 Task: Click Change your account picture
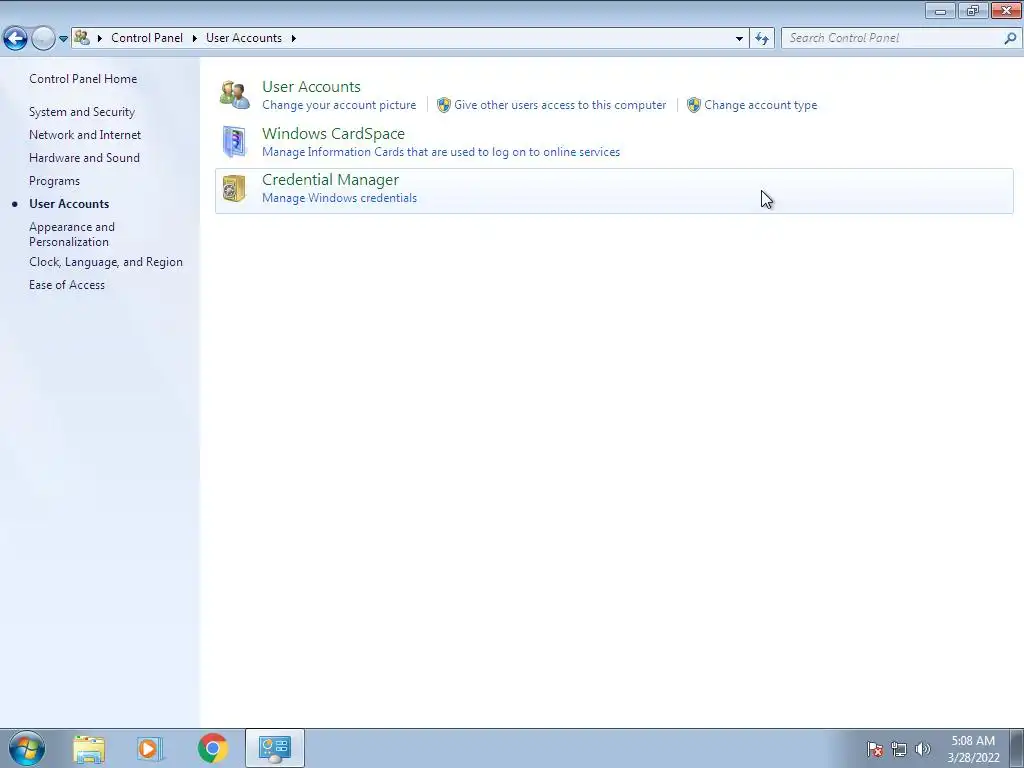pos(339,105)
